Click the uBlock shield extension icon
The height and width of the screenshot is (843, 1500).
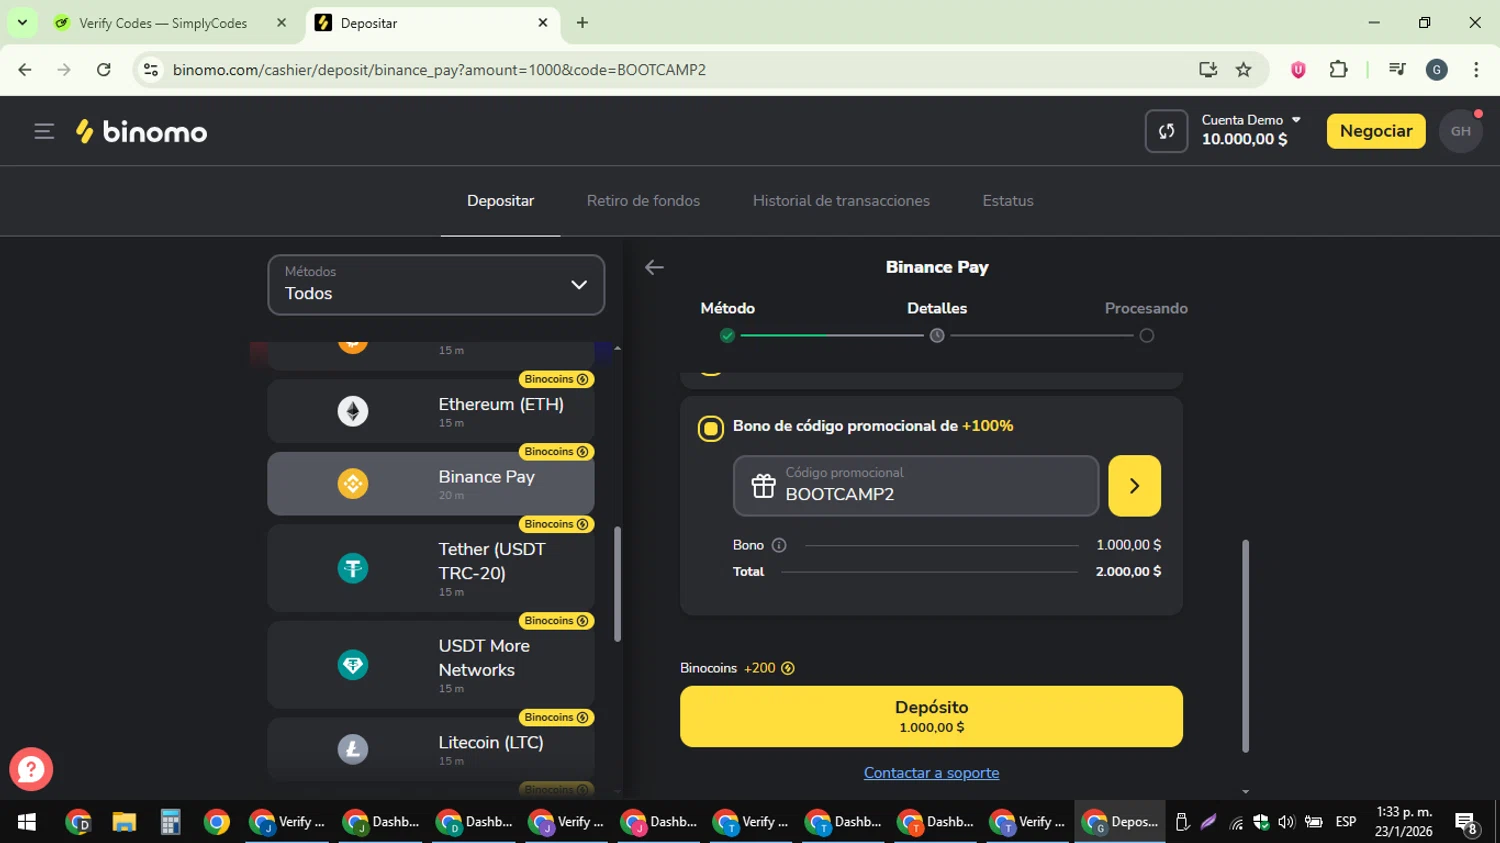coord(1298,69)
